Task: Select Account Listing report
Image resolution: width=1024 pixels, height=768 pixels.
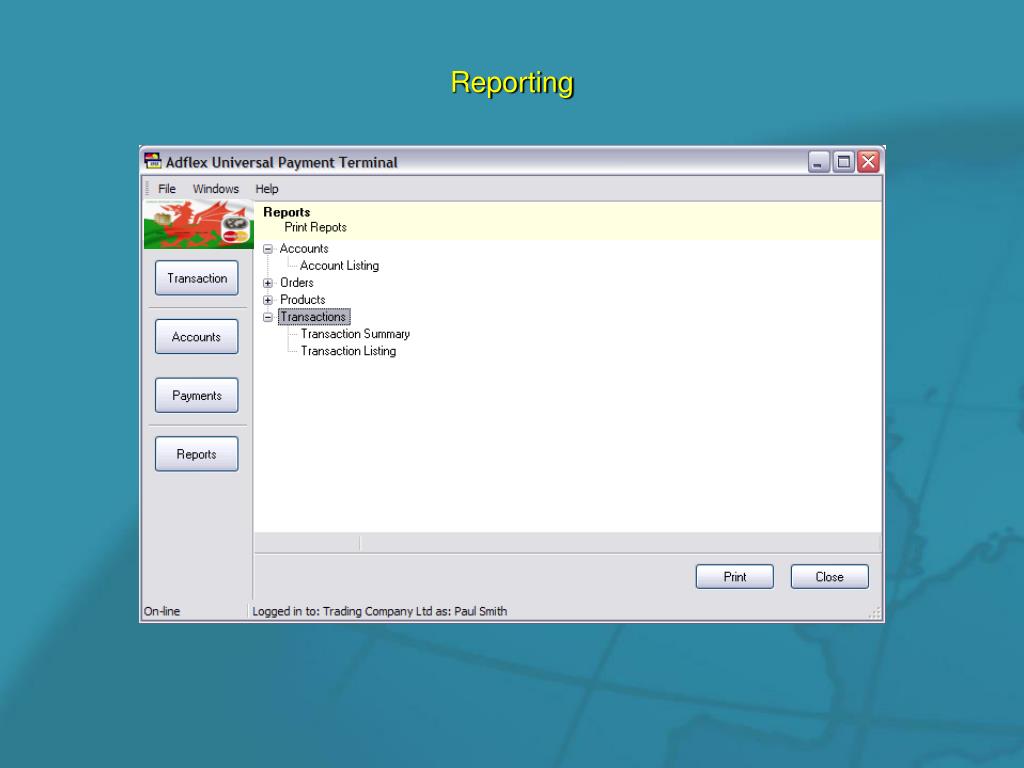Action: (x=340, y=266)
